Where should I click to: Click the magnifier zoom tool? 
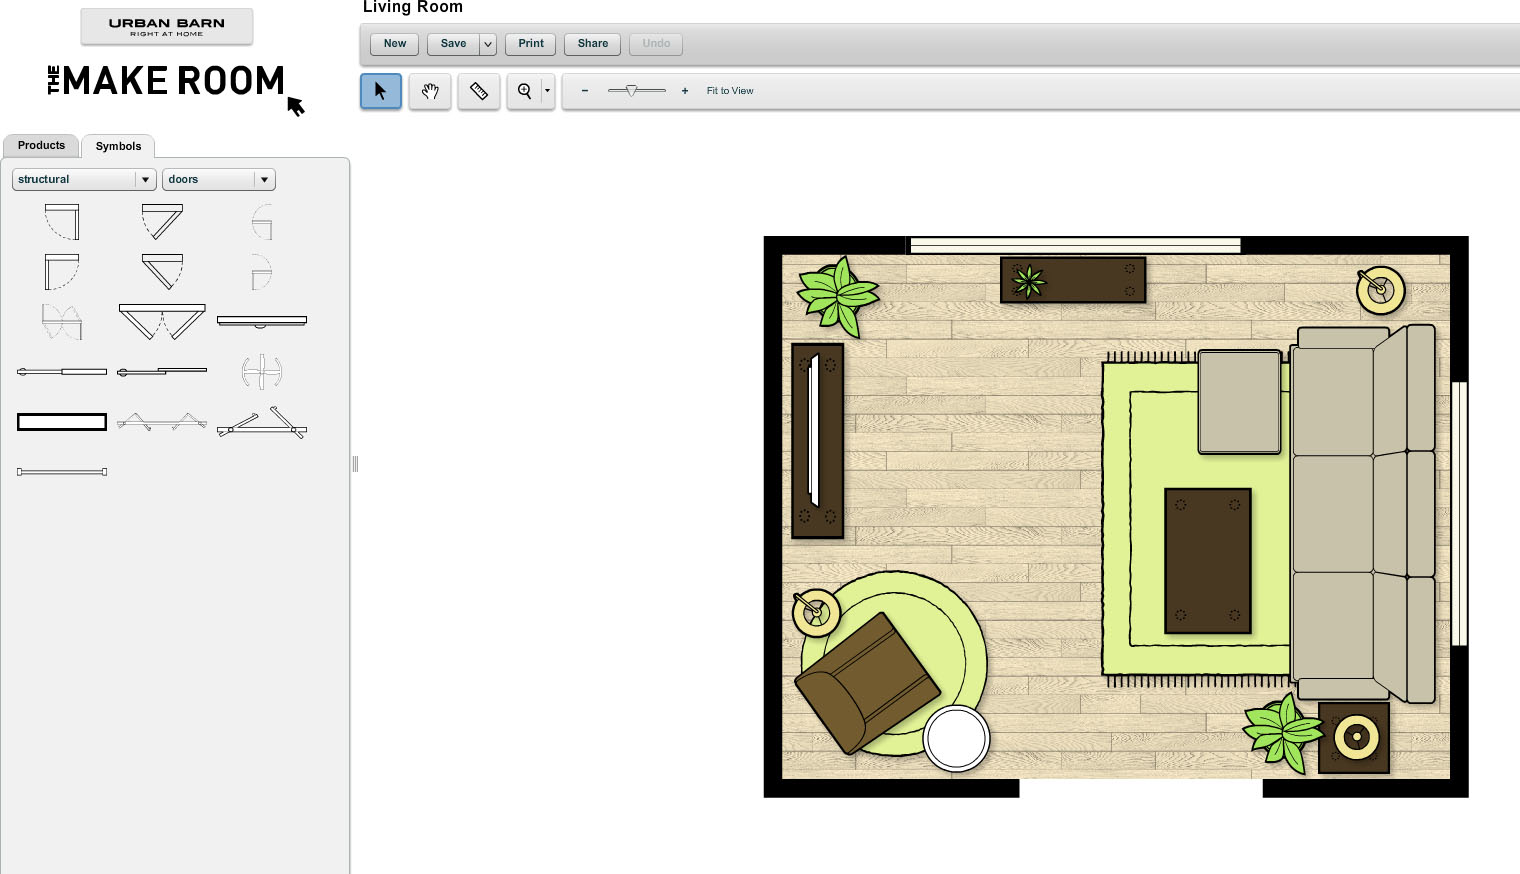tap(524, 91)
